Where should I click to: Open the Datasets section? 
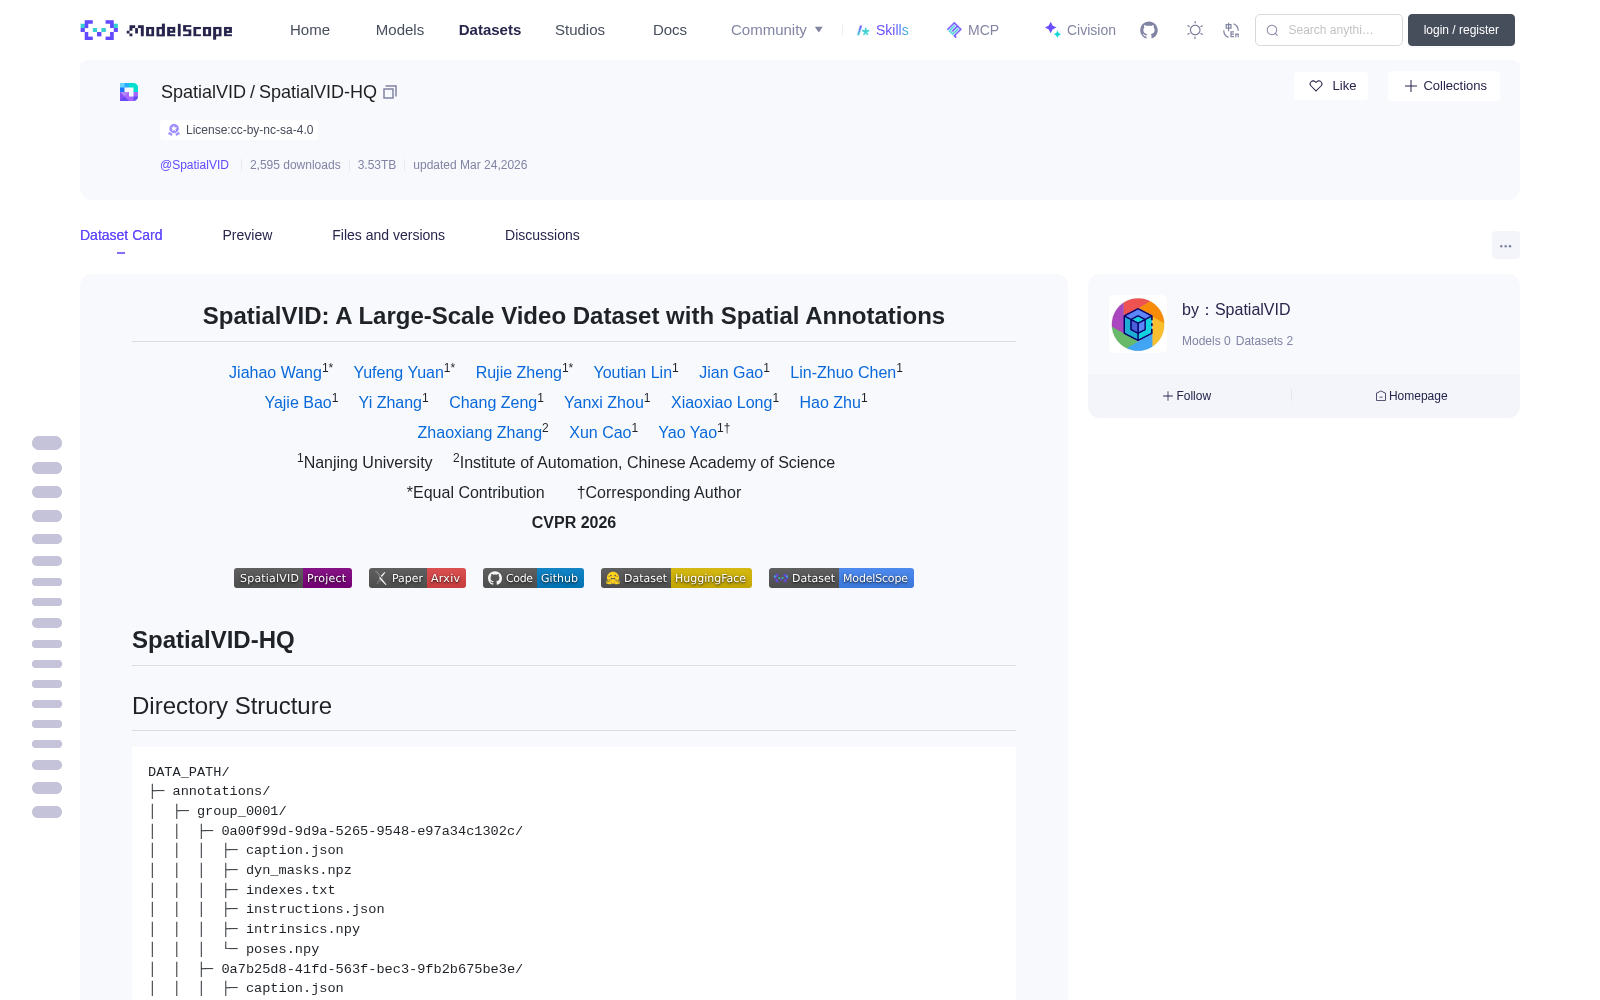tap(490, 30)
